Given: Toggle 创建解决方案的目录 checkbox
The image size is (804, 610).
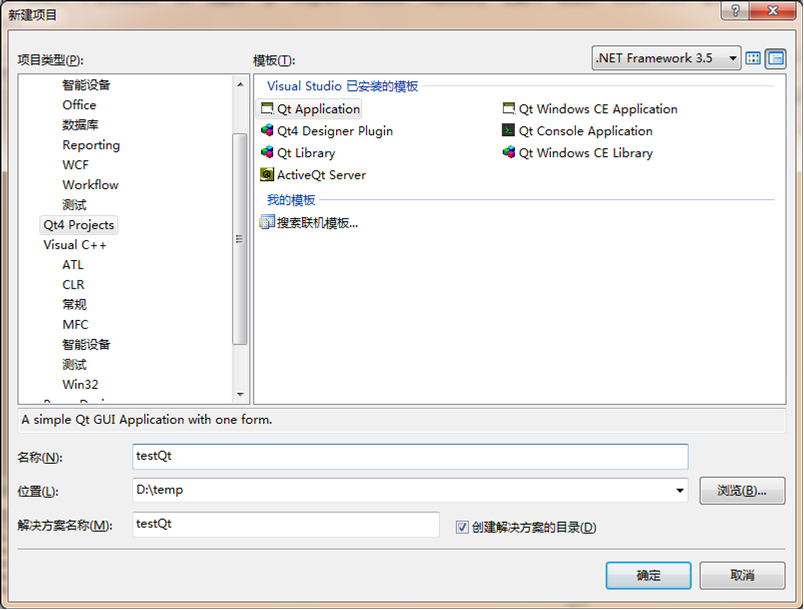Looking at the screenshot, I should pyautogui.click(x=462, y=527).
